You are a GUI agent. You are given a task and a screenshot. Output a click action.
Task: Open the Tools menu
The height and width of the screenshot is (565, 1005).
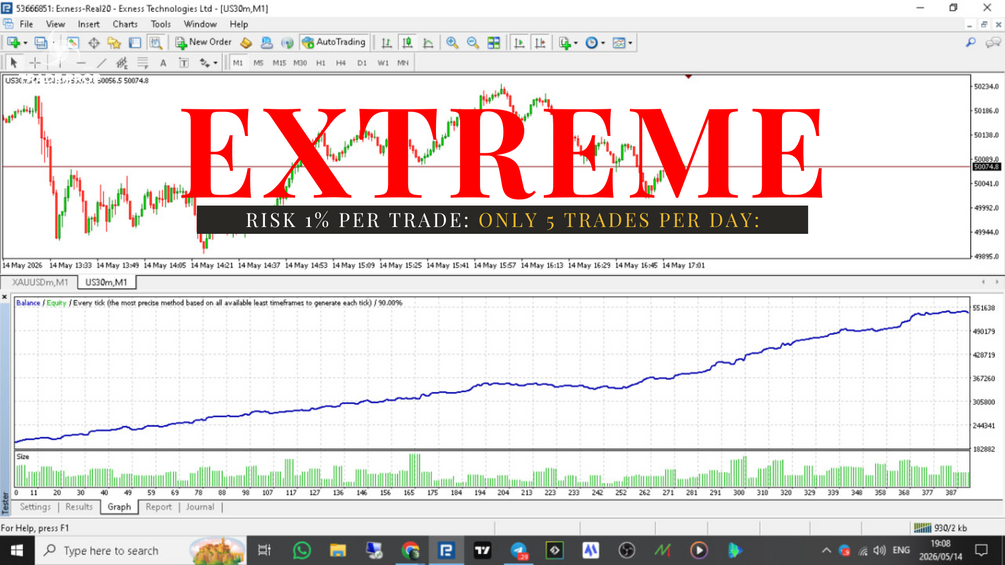point(161,24)
